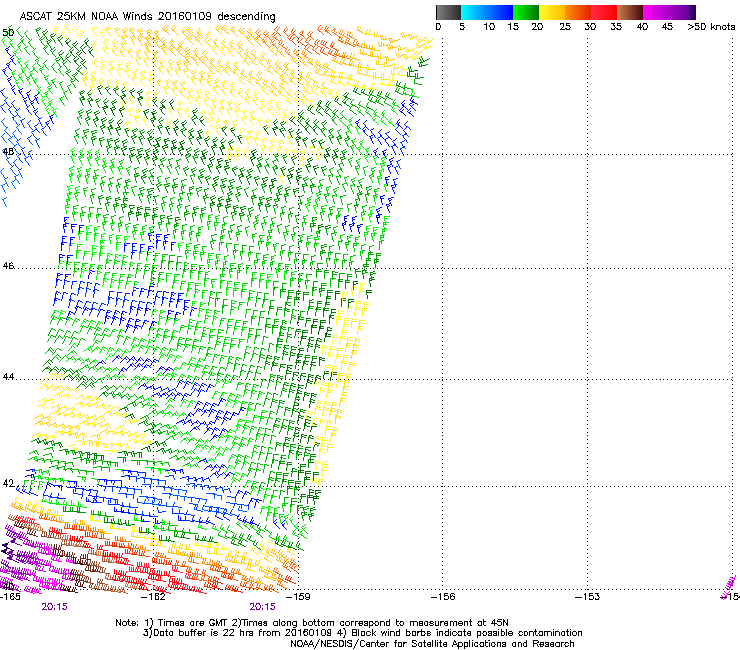Image resolution: width=740 pixels, height=650 pixels.
Task: Click the NOAA/NESDIS credit line
Action: 432,644
